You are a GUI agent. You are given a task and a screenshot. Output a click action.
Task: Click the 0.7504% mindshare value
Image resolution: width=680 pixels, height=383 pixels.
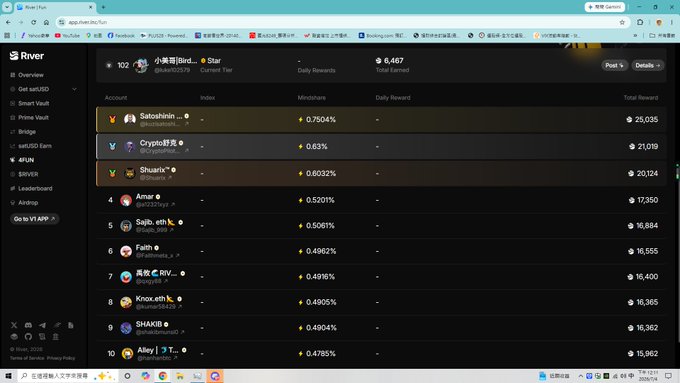click(x=320, y=120)
